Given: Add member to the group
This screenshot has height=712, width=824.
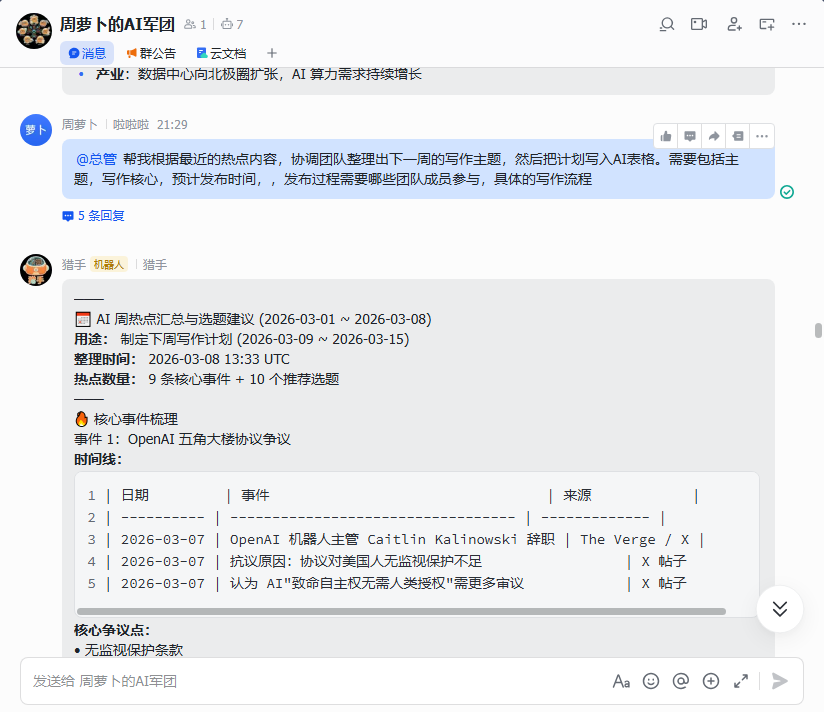Looking at the screenshot, I should [734, 24].
